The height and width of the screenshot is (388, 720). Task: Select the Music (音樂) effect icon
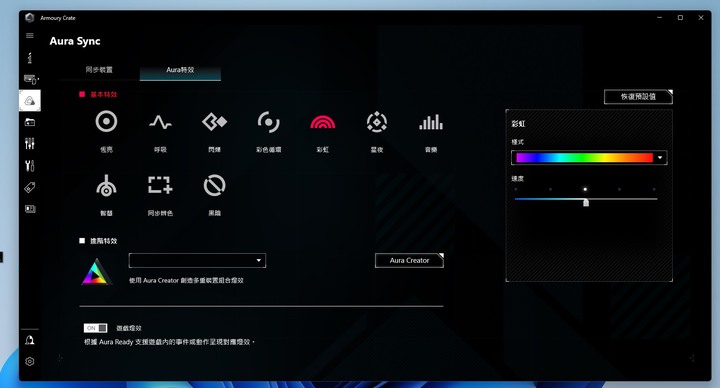pos(431,122)
